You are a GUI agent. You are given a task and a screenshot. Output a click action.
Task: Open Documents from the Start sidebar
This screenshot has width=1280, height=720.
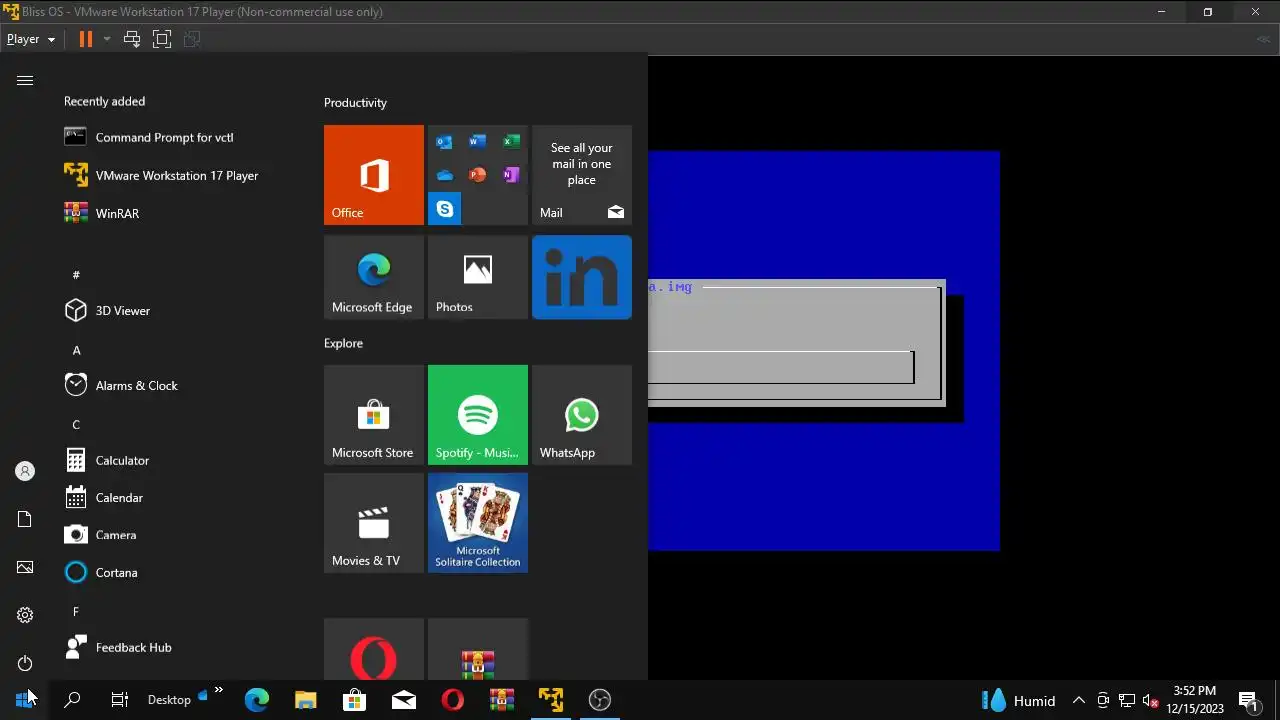(x=25, y=519)
